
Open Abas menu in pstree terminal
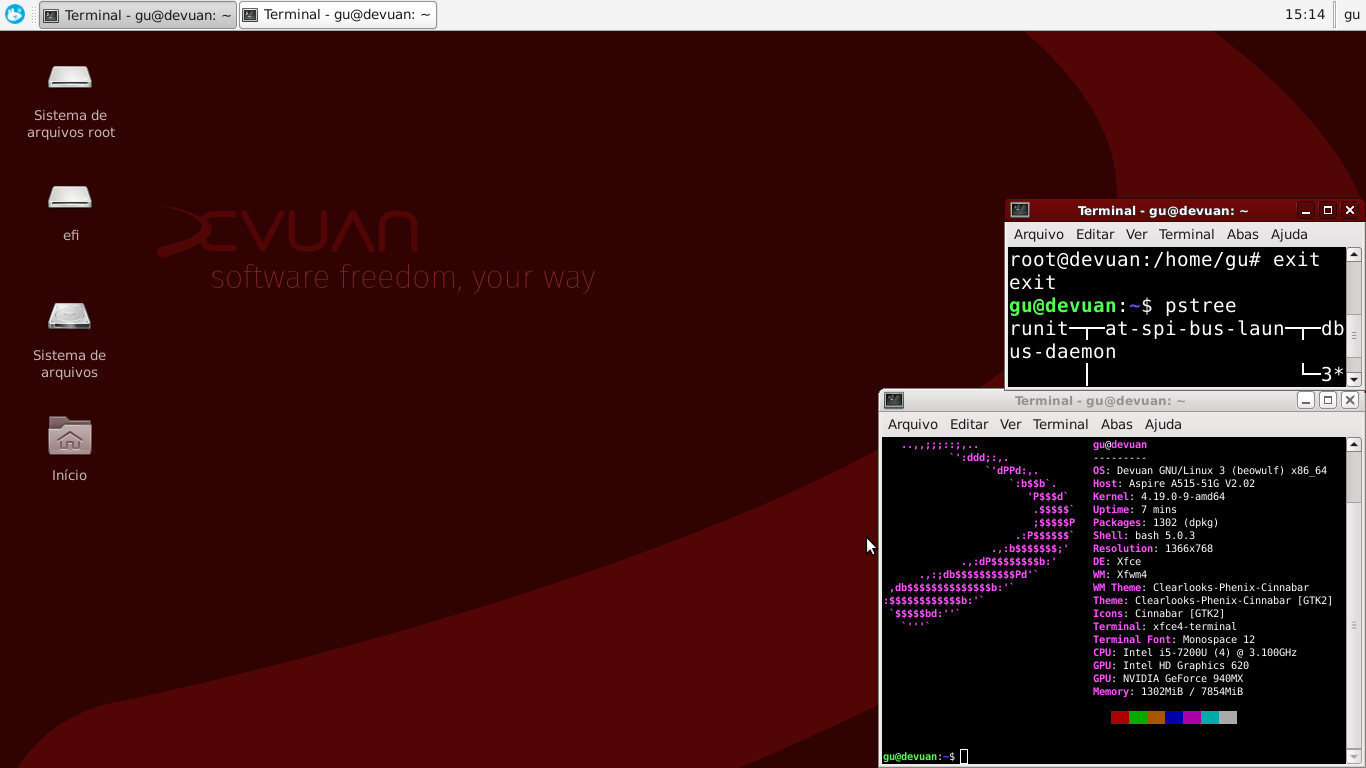(x=1242, y=234)
